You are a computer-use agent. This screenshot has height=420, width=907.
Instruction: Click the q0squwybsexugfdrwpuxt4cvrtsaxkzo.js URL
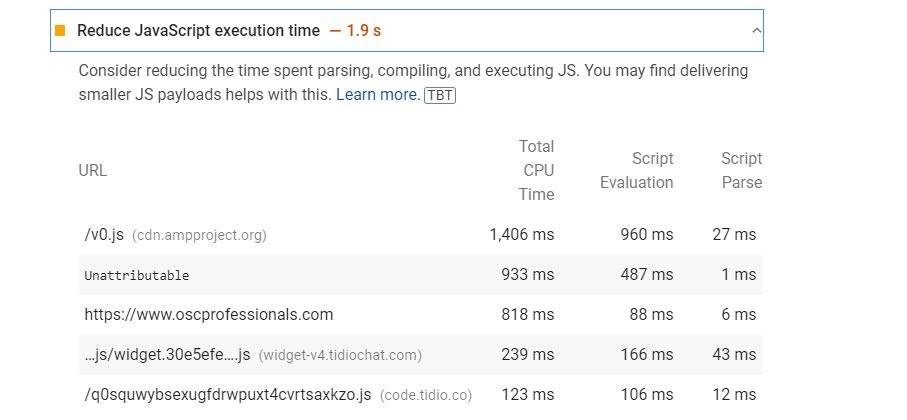click(x=228, y=395)
